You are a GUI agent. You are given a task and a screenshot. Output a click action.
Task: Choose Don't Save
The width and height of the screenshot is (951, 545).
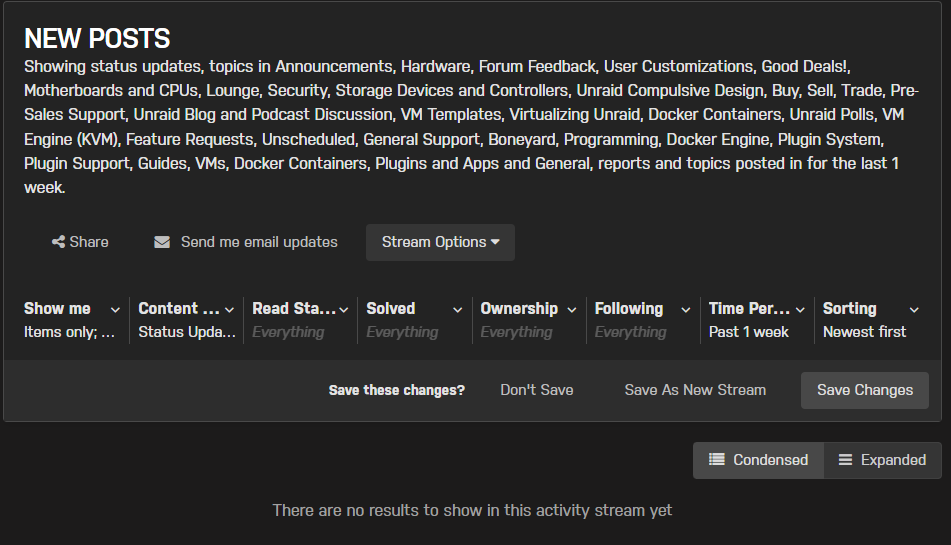pos(537,390)
